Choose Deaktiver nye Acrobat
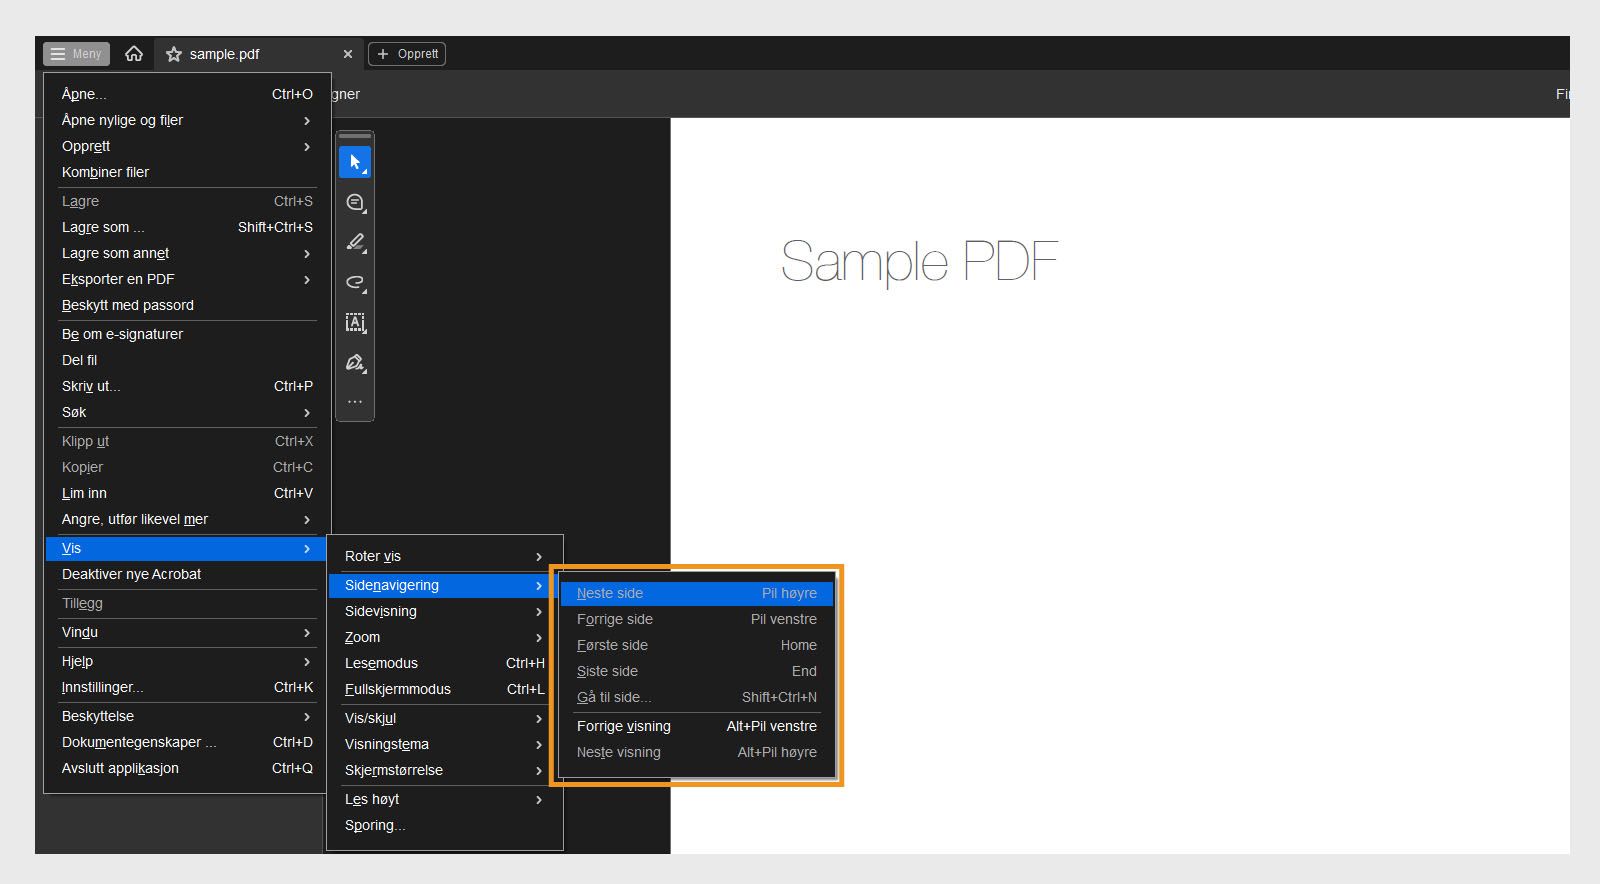 click(x=187, y=574)
